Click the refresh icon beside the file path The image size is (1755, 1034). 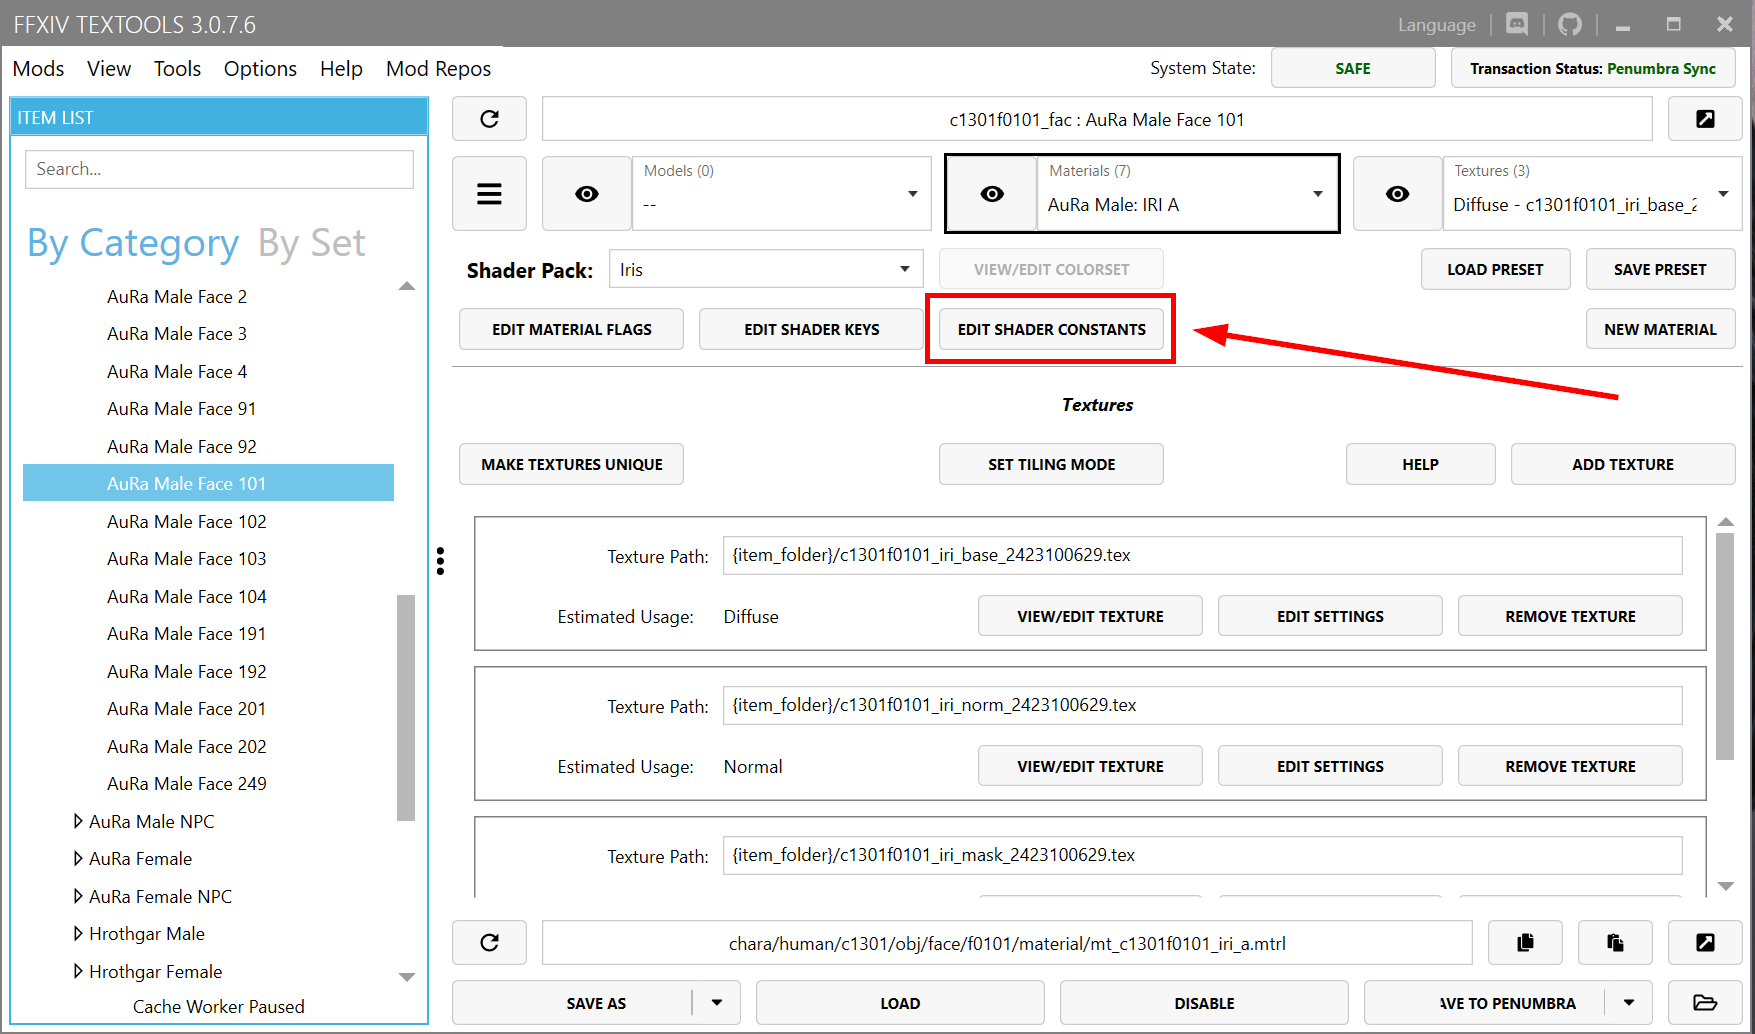[x=489, y=943]
